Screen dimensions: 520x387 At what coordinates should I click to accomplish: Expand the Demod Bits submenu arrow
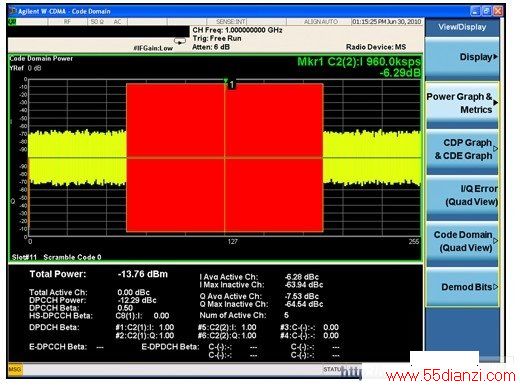click(495, 287)
